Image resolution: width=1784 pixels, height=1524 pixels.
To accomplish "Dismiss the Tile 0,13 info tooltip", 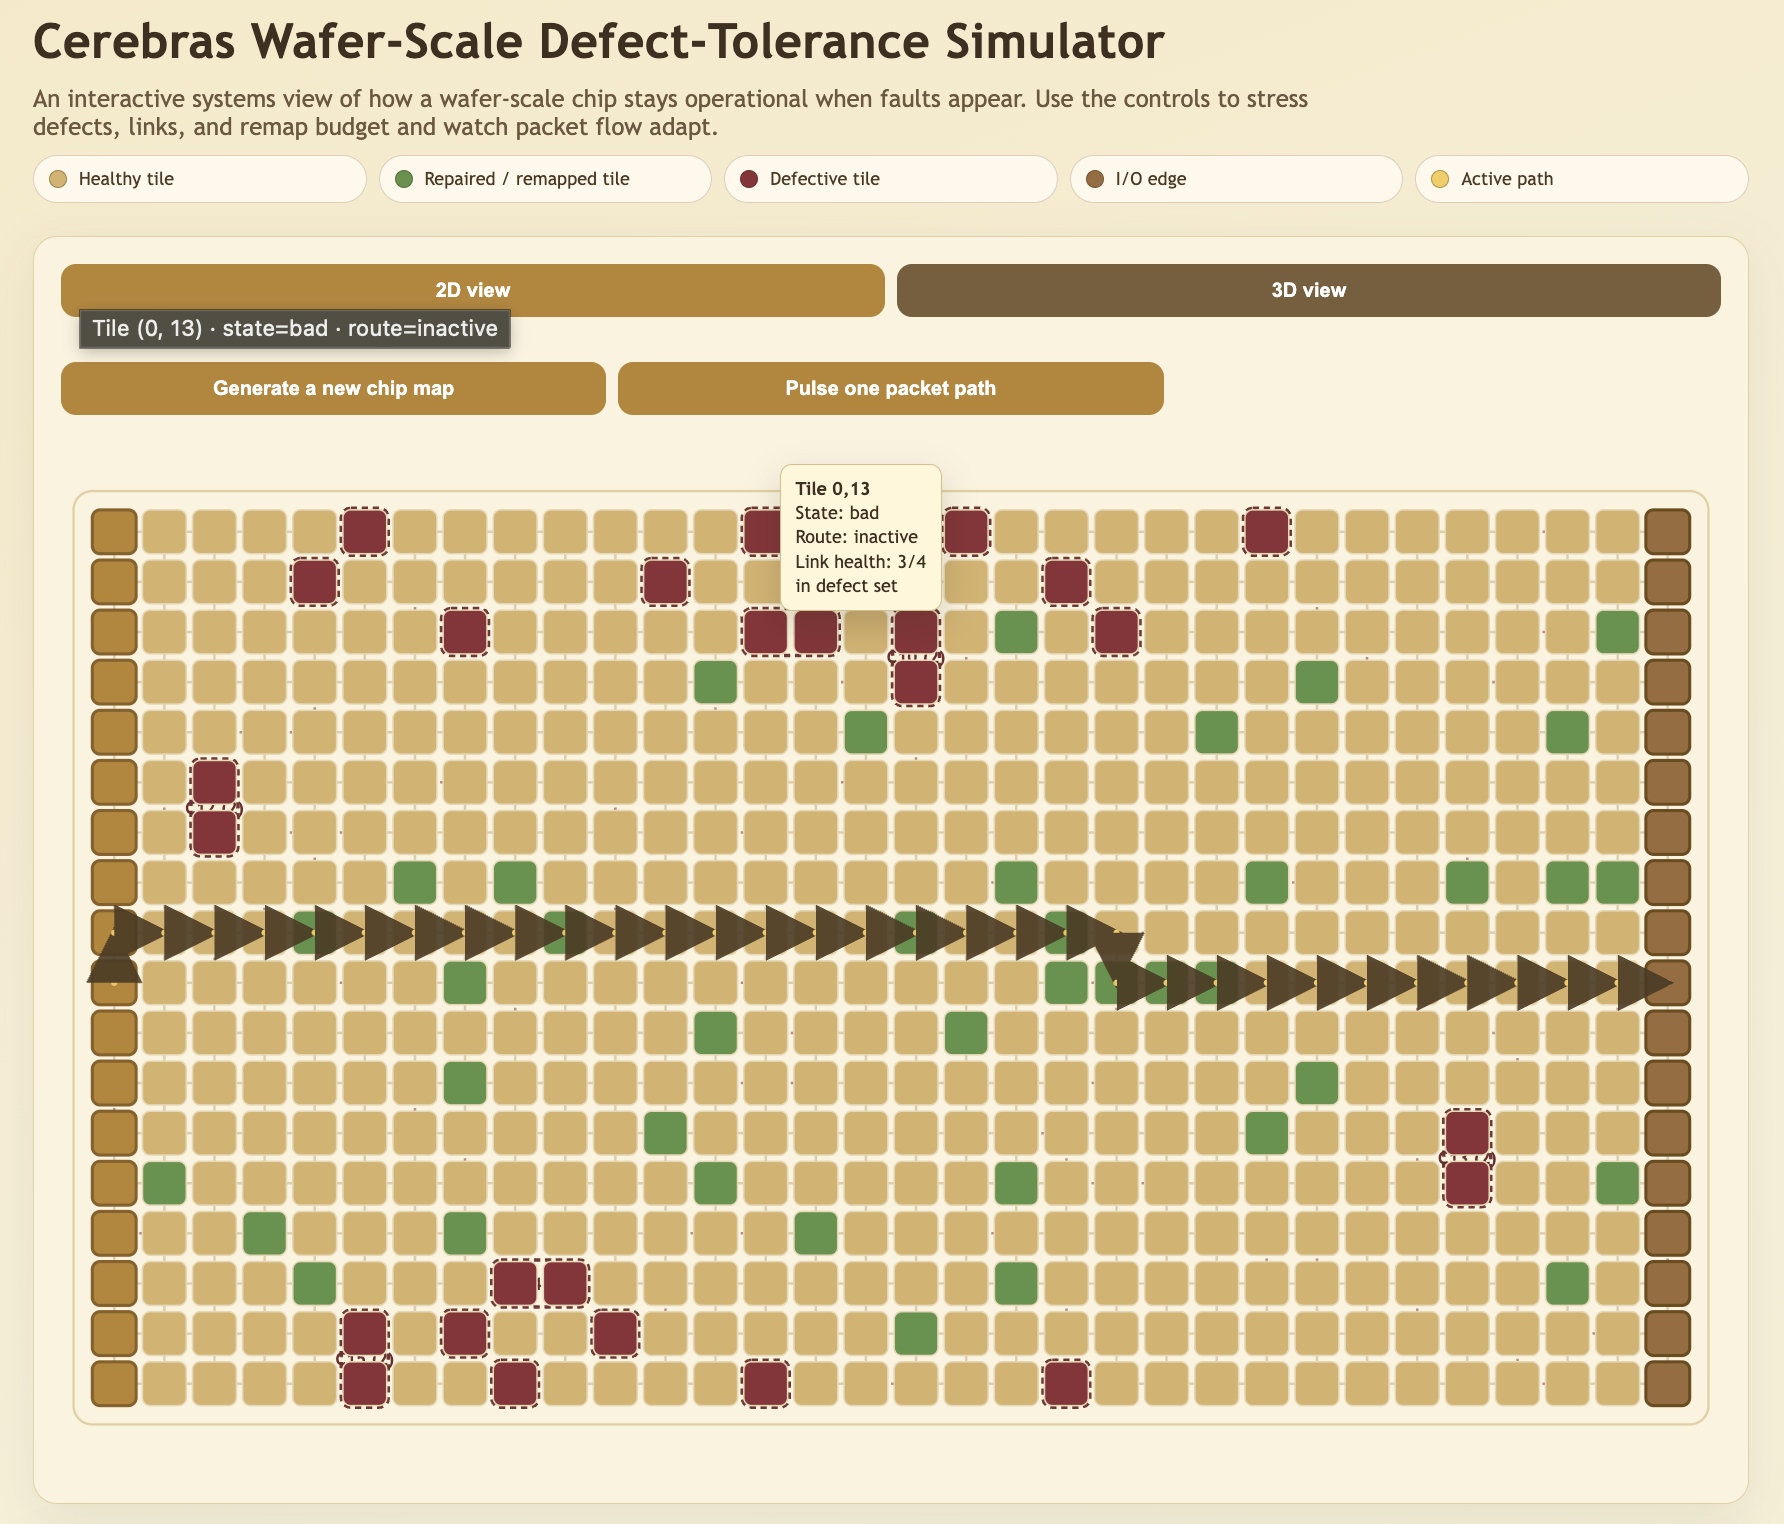I will 860,535.
